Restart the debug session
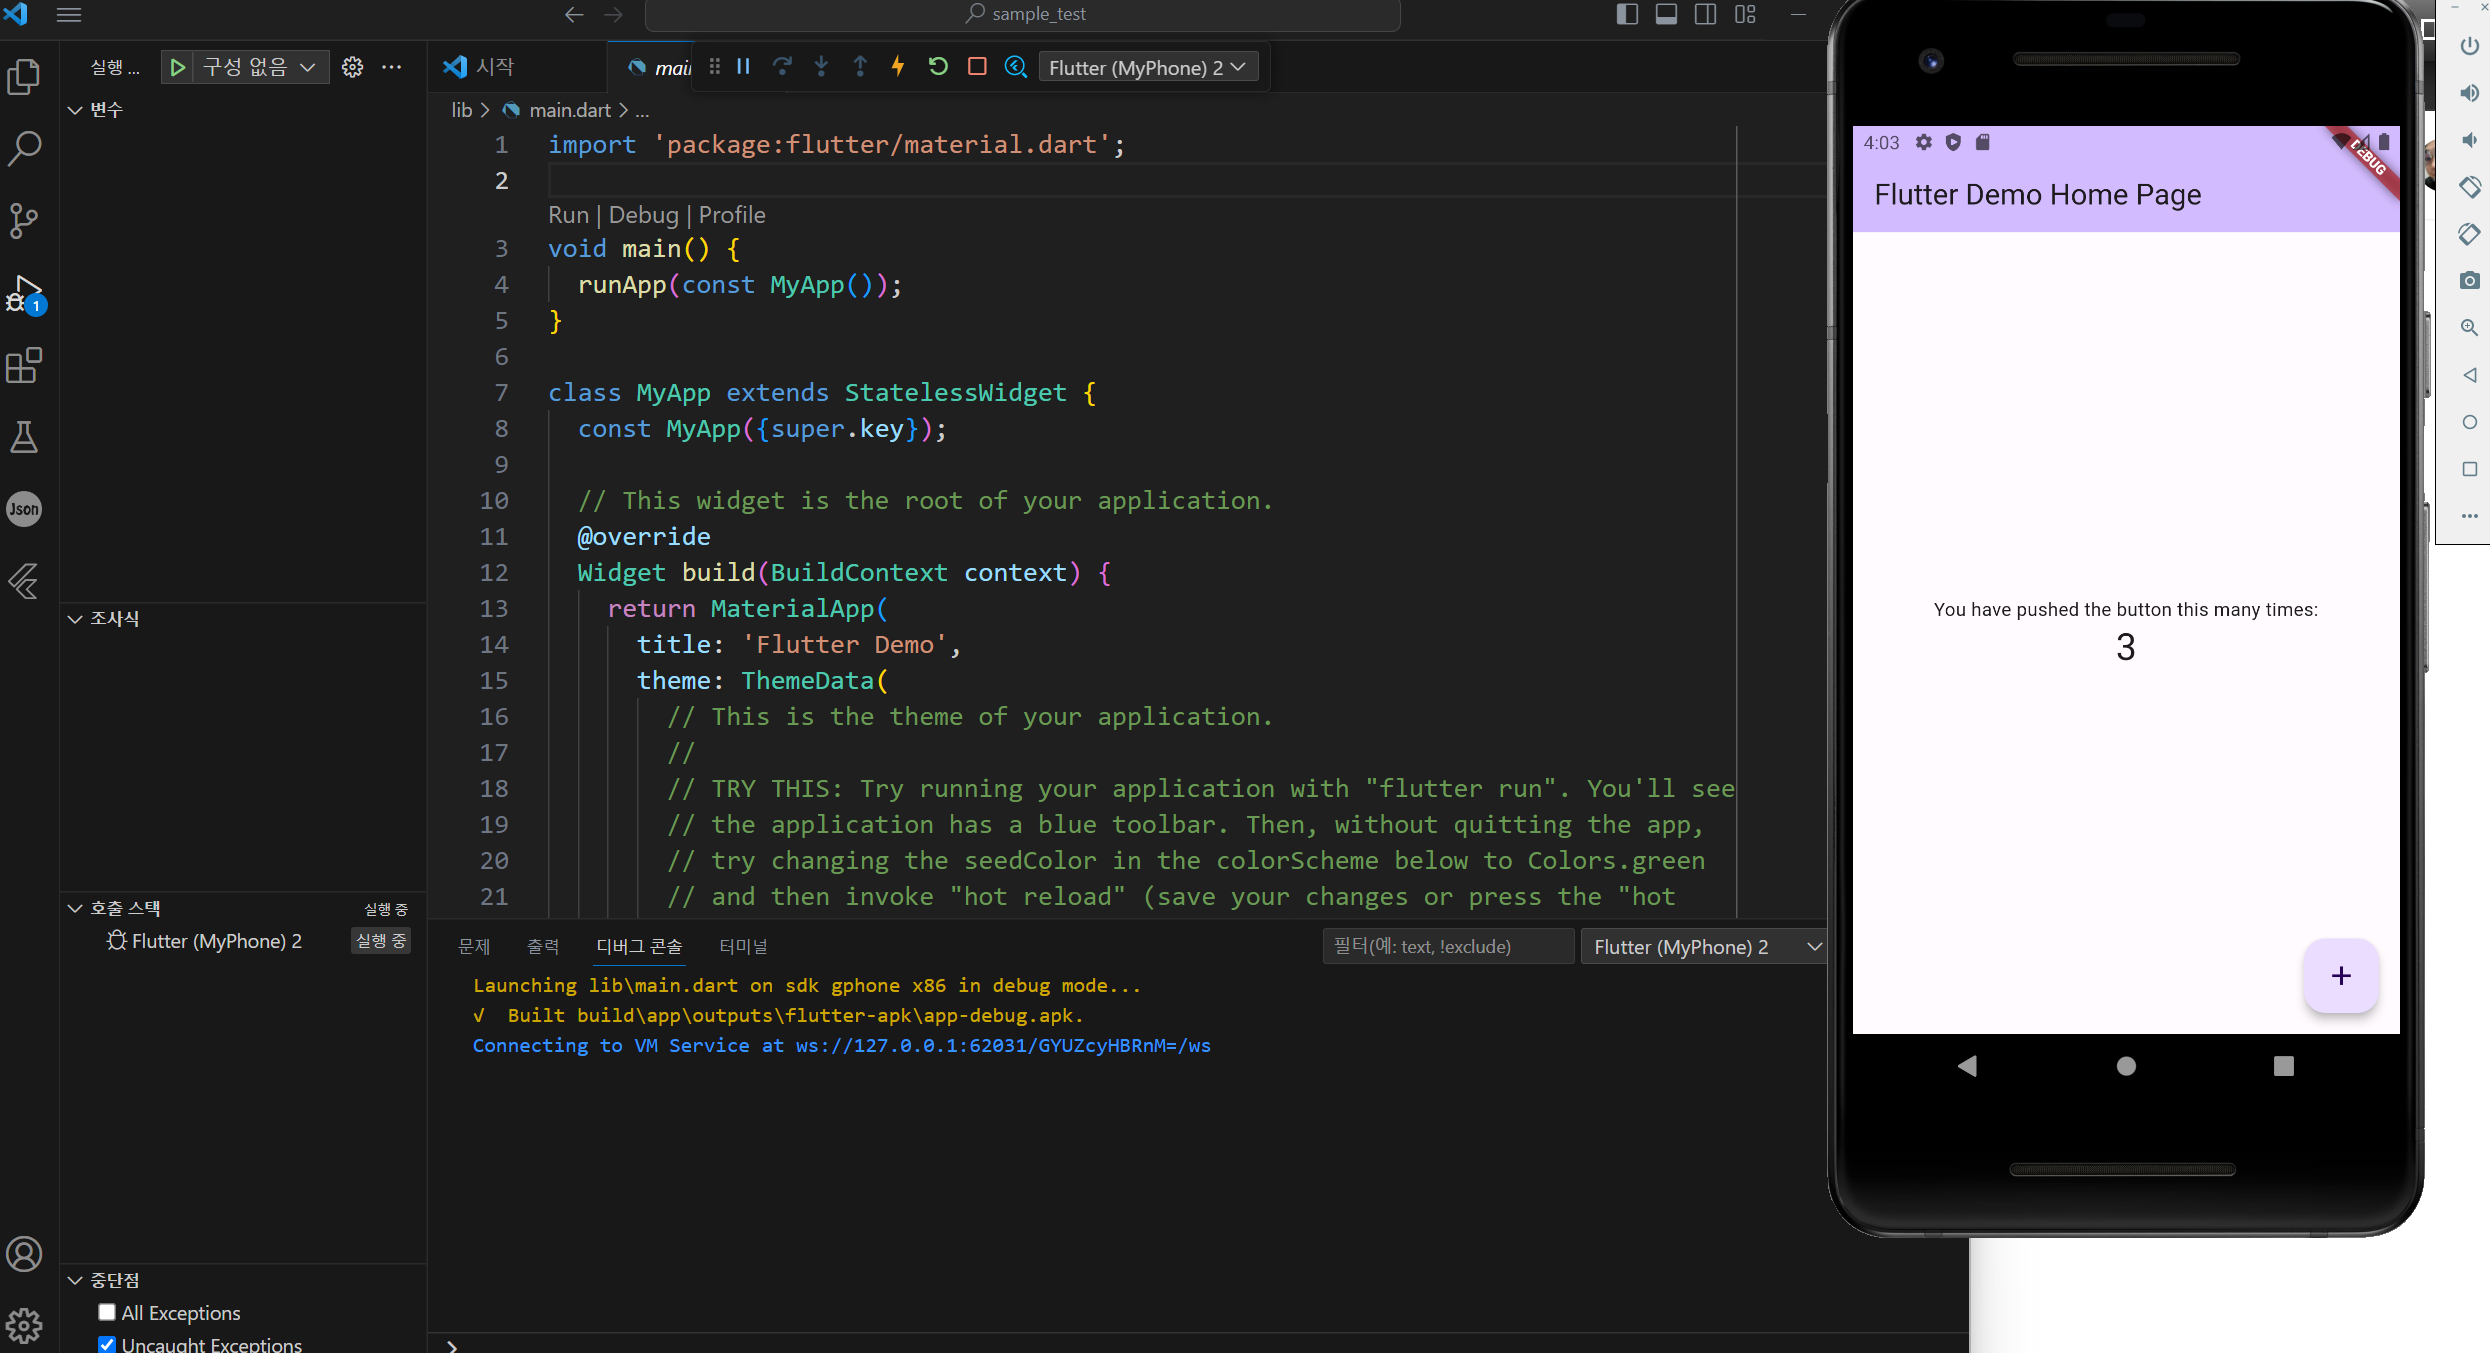 [x=938, y=67]
